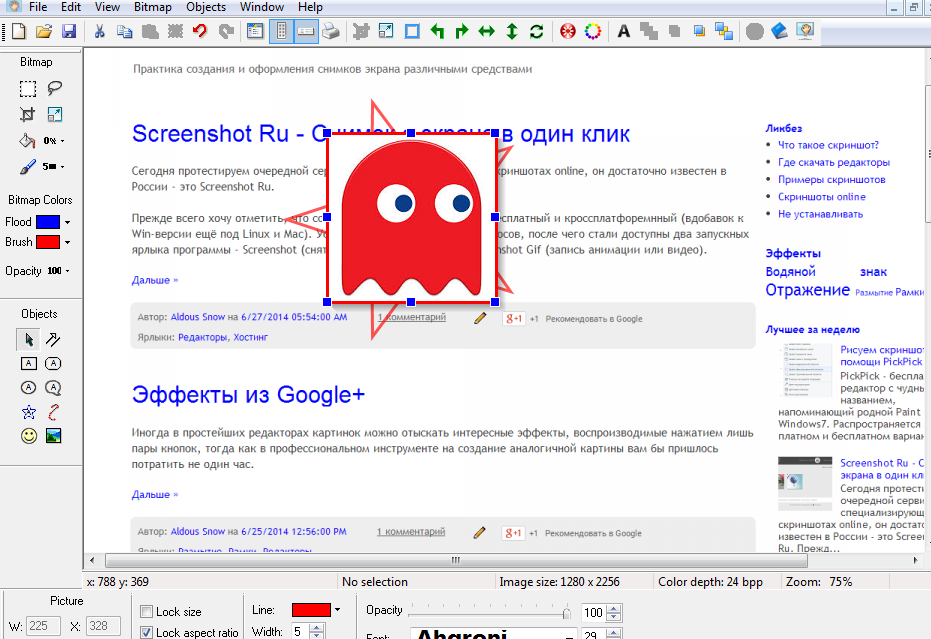Rotate right with the green arrow

tap(461, 31)
